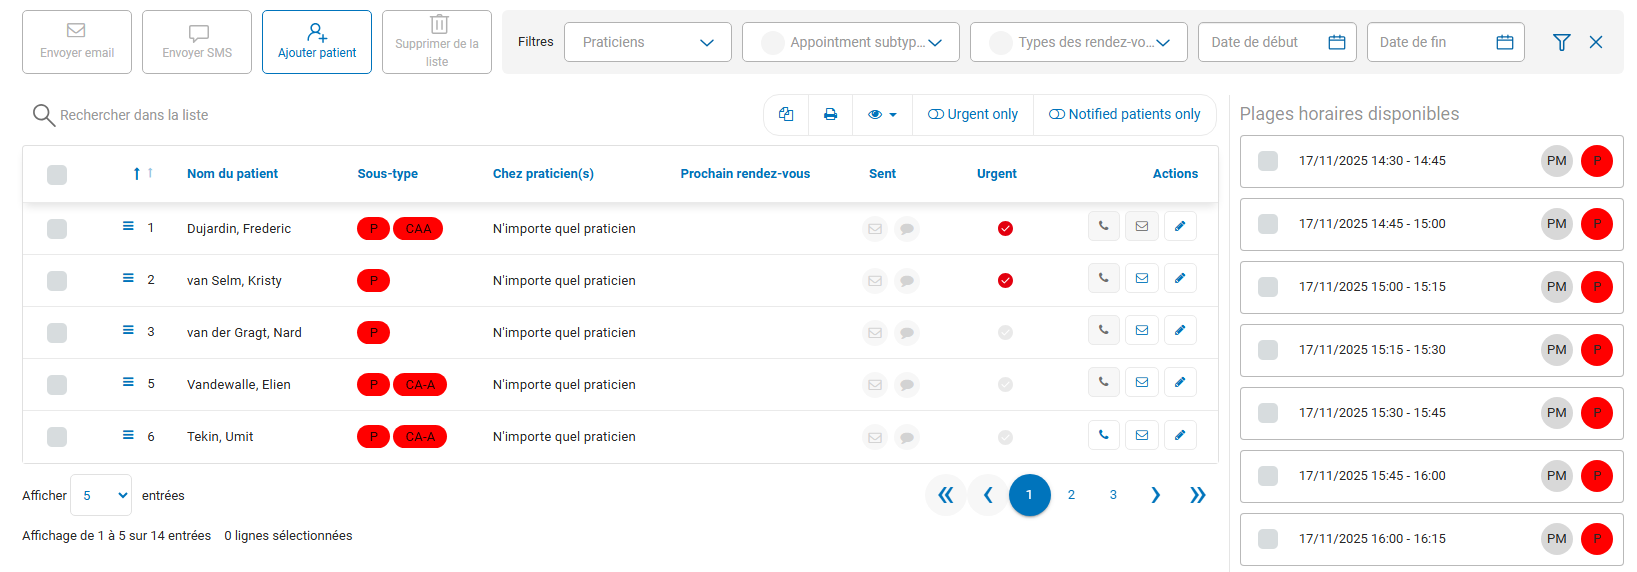The image size is (1637, 572).
Task: Open the Praticiens filter dropdown
Action: 647,42
